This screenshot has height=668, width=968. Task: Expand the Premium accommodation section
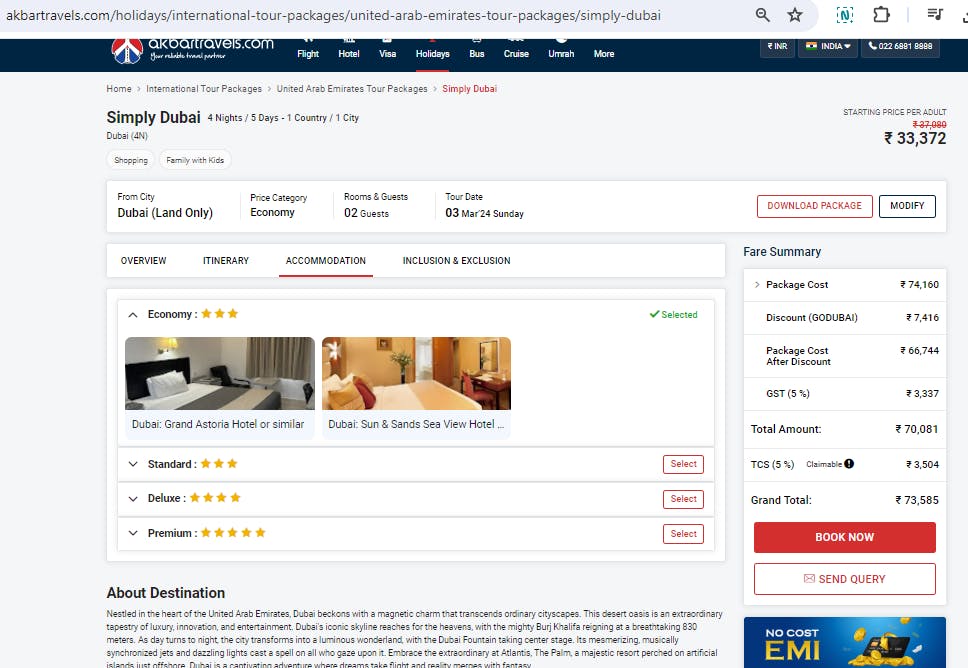coord(133,533)
